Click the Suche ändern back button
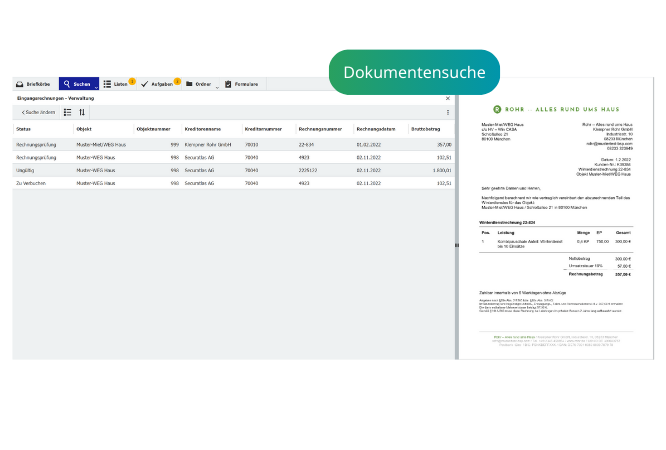666x450 pixels. tap(38, 112)
